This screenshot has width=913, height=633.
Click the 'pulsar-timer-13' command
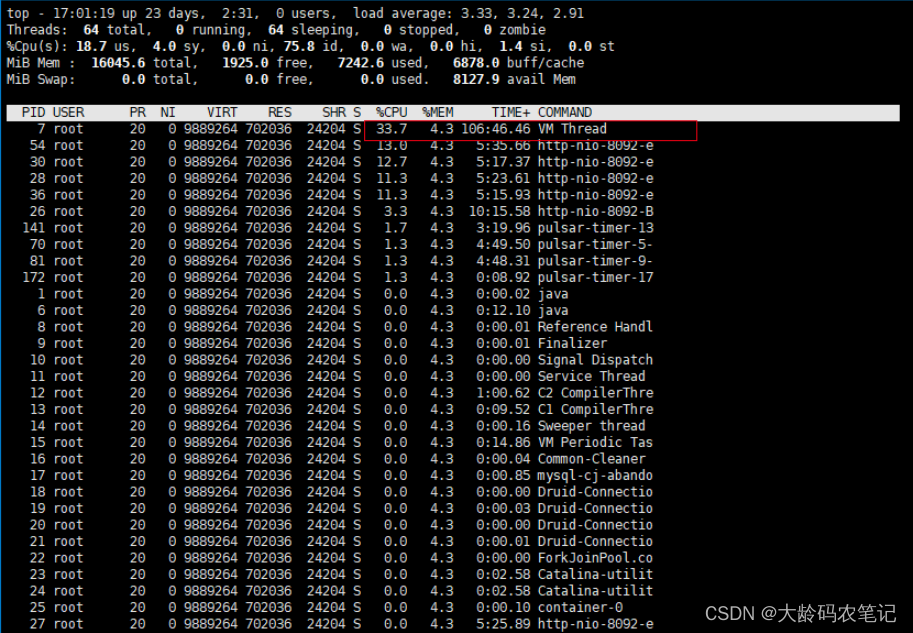(x=596, y=228)
